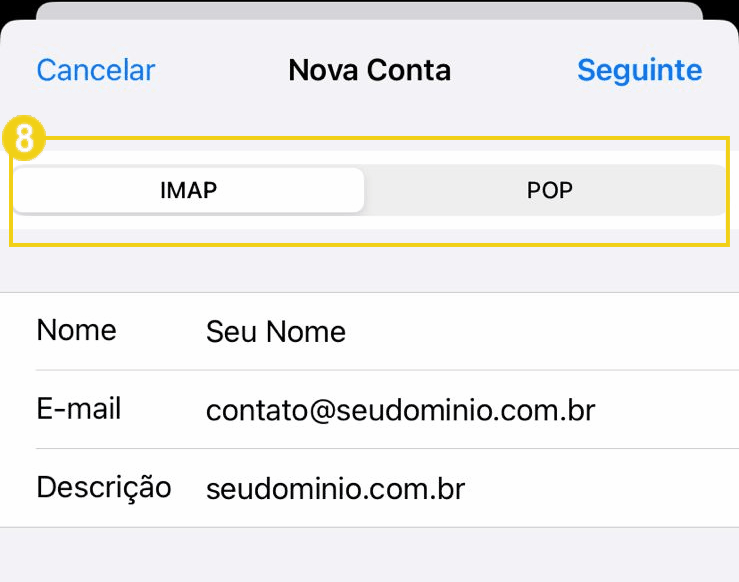739x582 pixels.
Task: Click the yellow highlight border below the IMAP segment
Action: click(189, 243)
